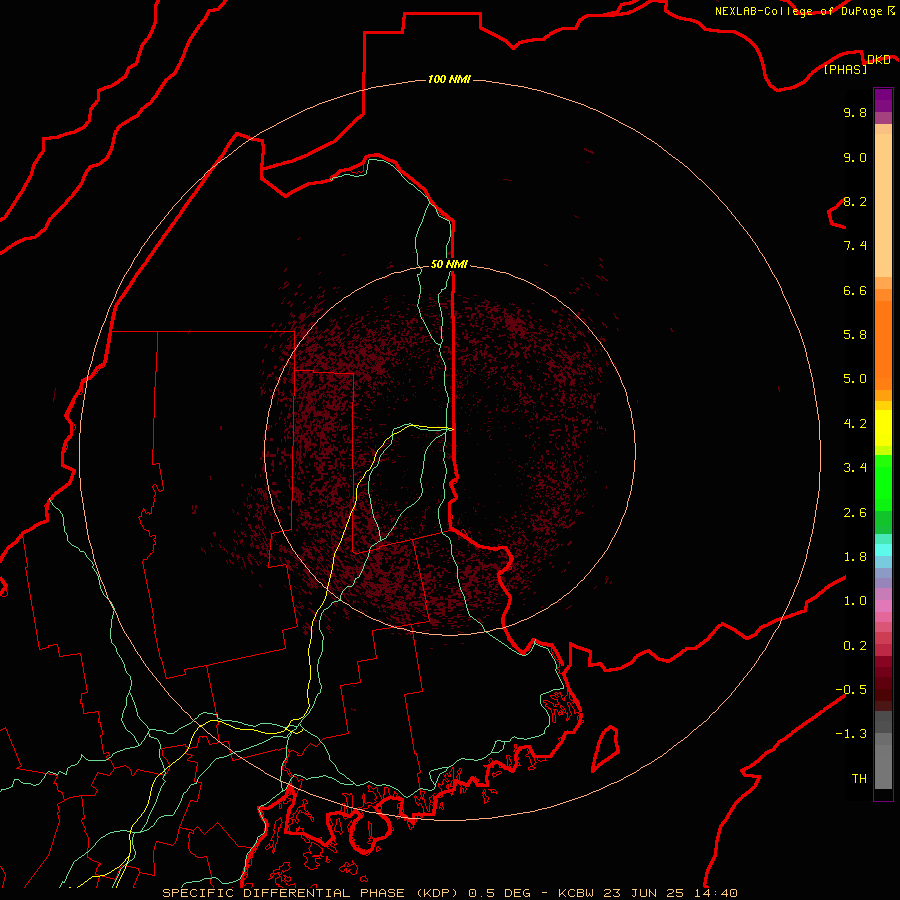Screen dimensions: 900x900
Task: Click the 7.4 legend value
Action: (855, 246)
